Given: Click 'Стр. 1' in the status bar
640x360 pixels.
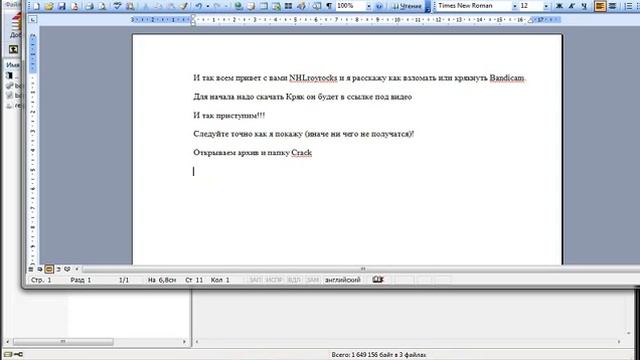Looking at the screenshot, I should pyautogui.click(x=41, y=280).
